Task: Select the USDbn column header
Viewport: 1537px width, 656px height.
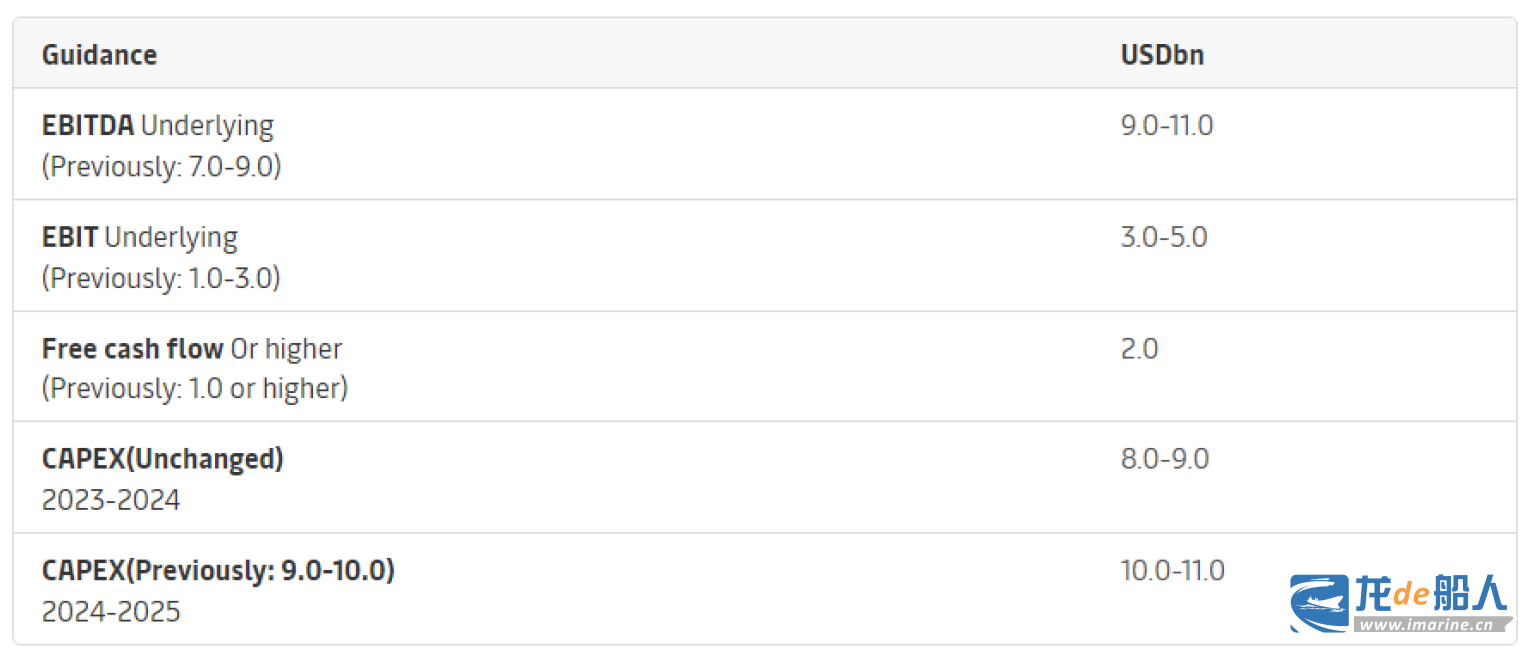Action: pyautogui.click(x=1162, y=54)
